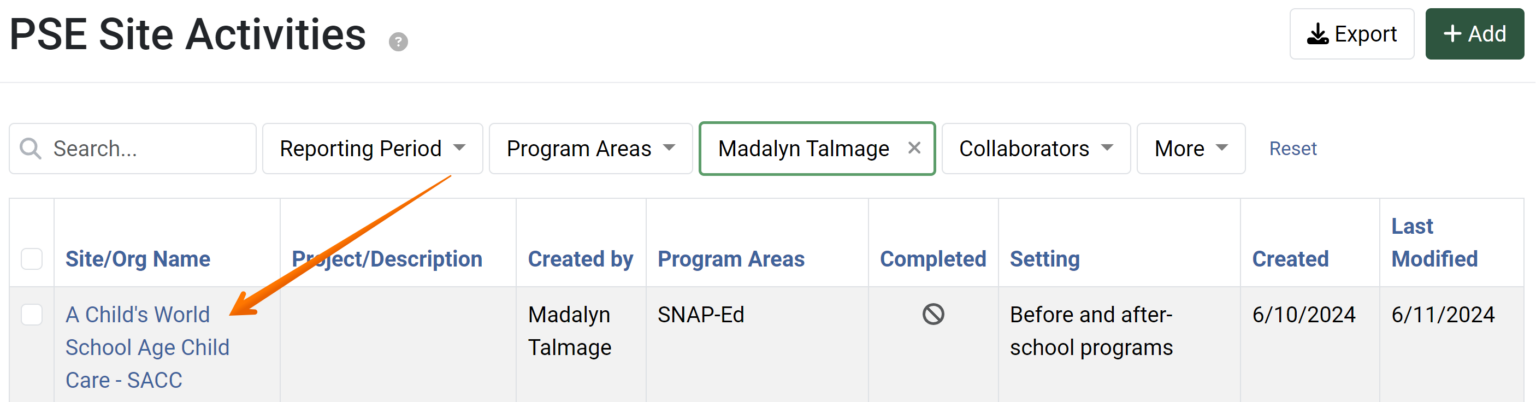Sort by Setting column header
1536x402 pixels.
pyautogui.click(x=1044, y=259)
